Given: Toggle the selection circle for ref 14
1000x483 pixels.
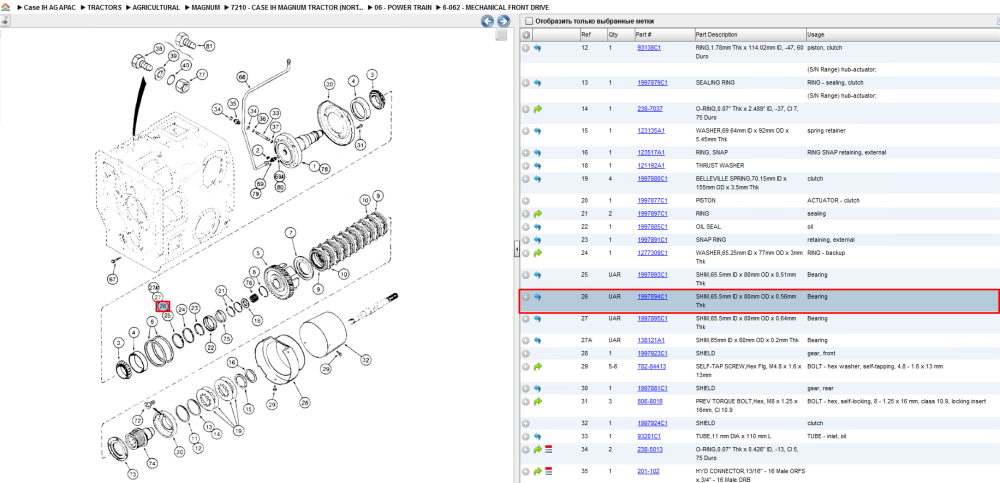Looking at the screenshot, I should (526, 109).
